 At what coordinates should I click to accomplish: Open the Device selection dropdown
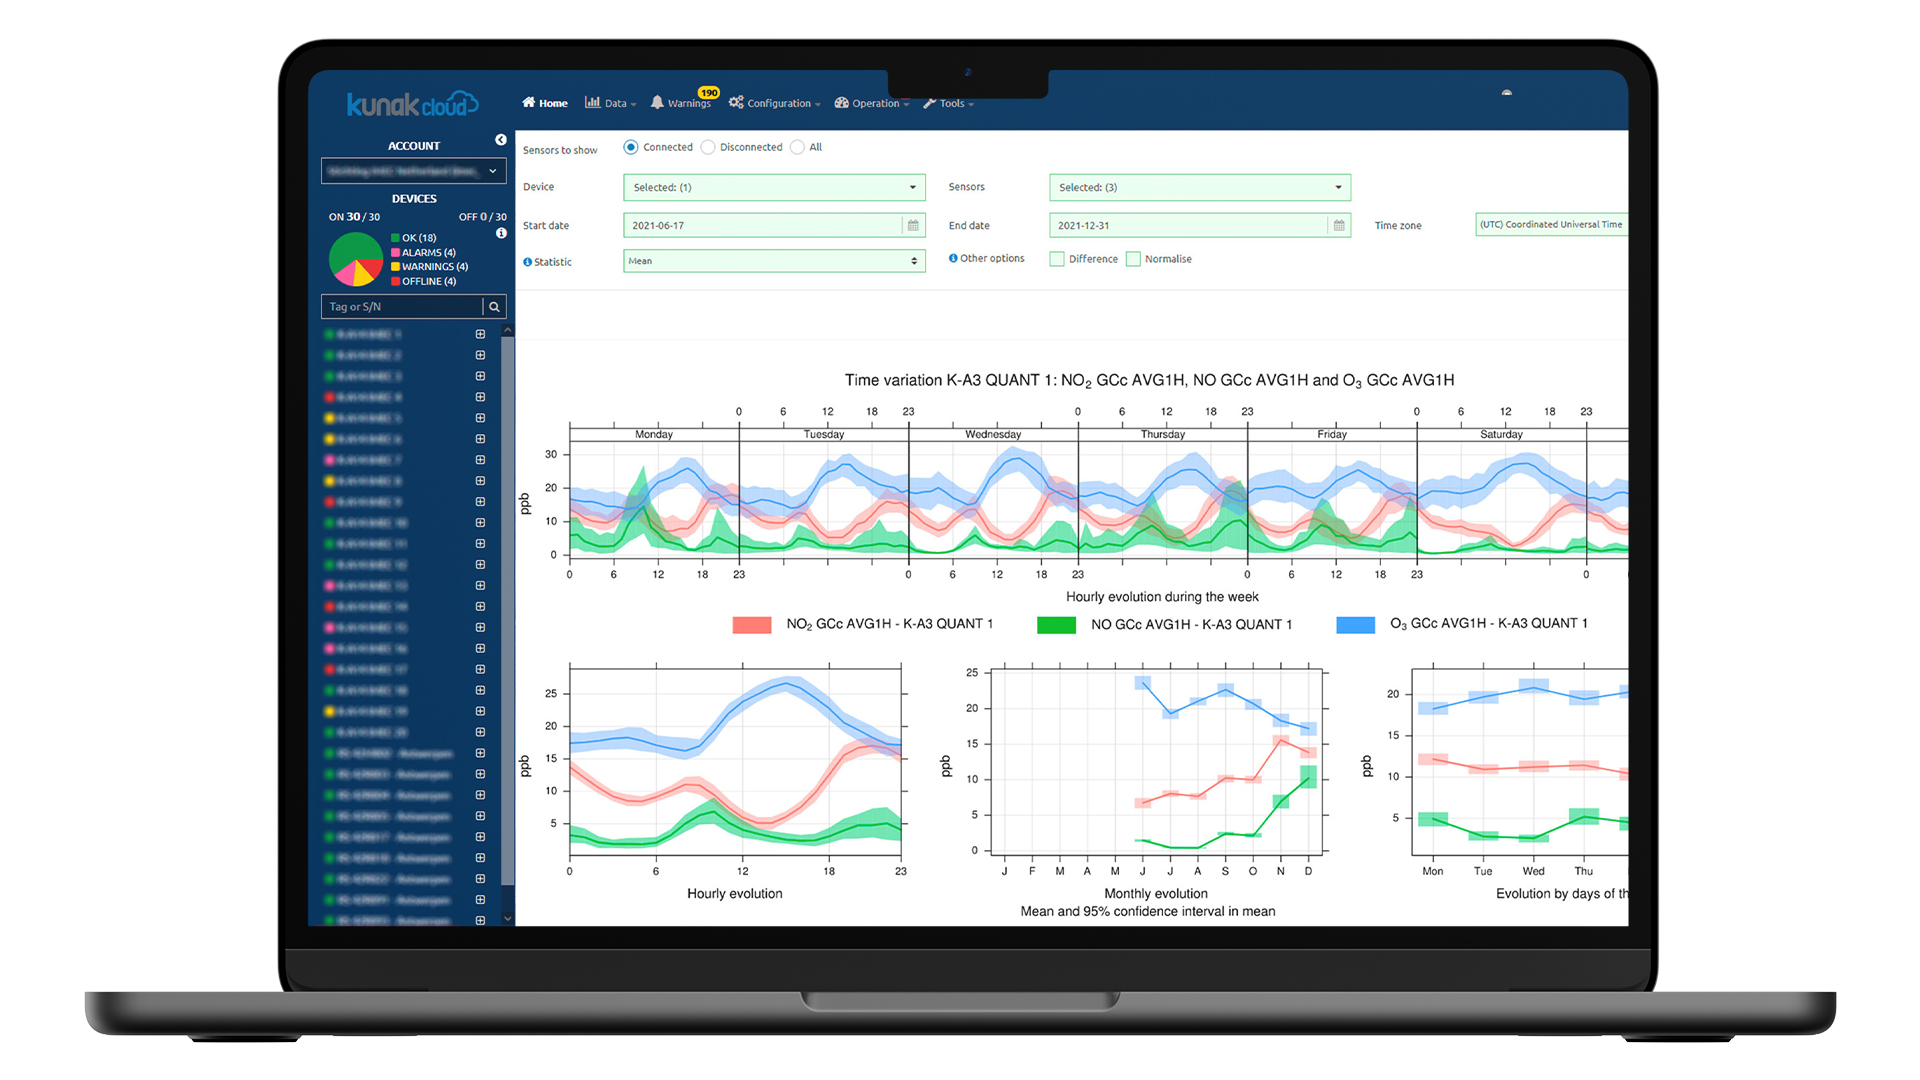773,187
